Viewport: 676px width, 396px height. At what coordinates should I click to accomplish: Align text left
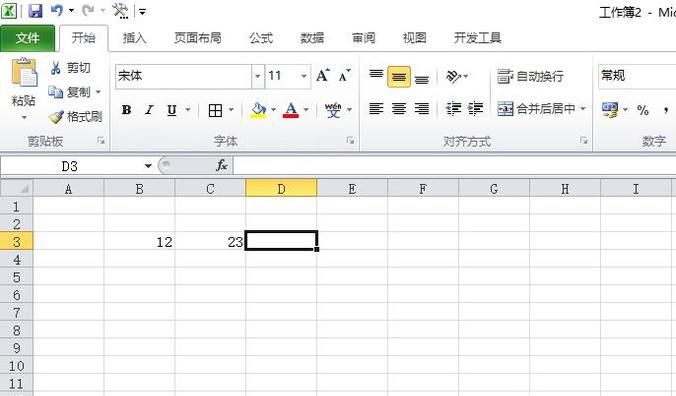[376, 109]
